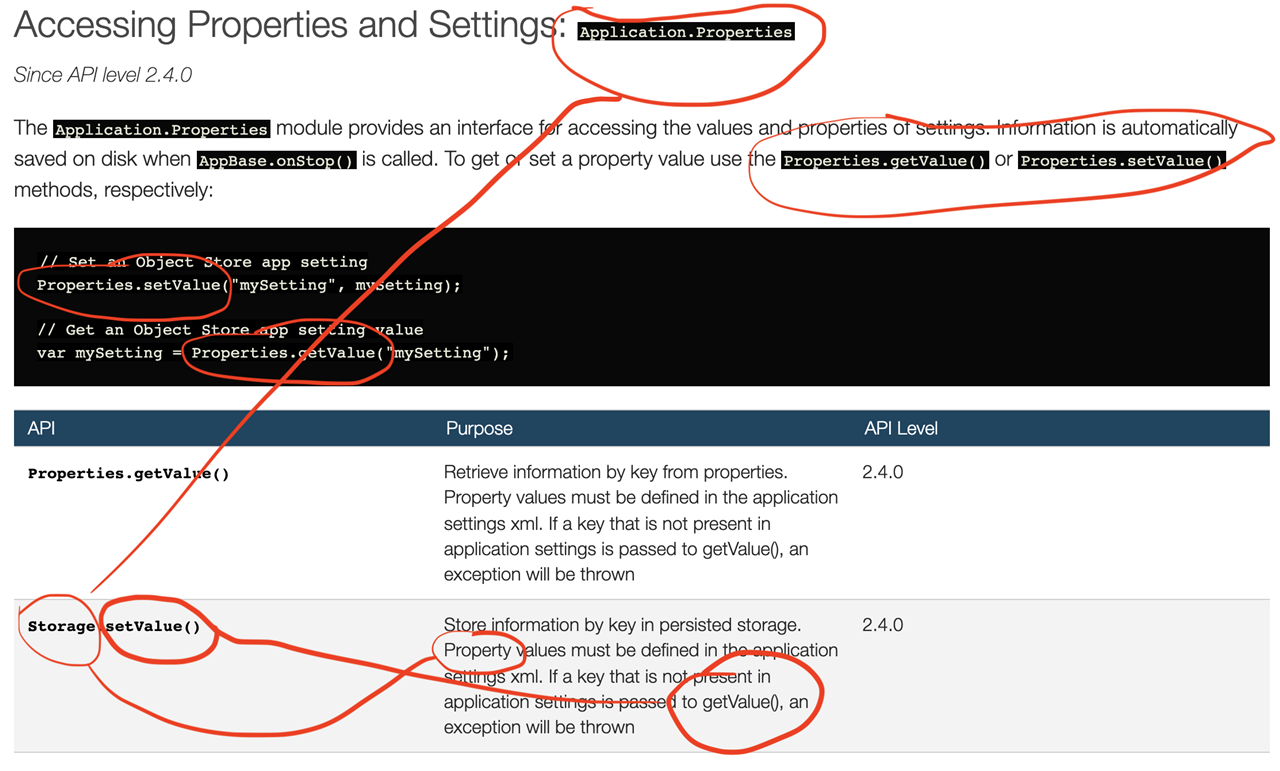Click the 'Retrieve information by key' description cell
The image size is (1280, 771).
641,523
